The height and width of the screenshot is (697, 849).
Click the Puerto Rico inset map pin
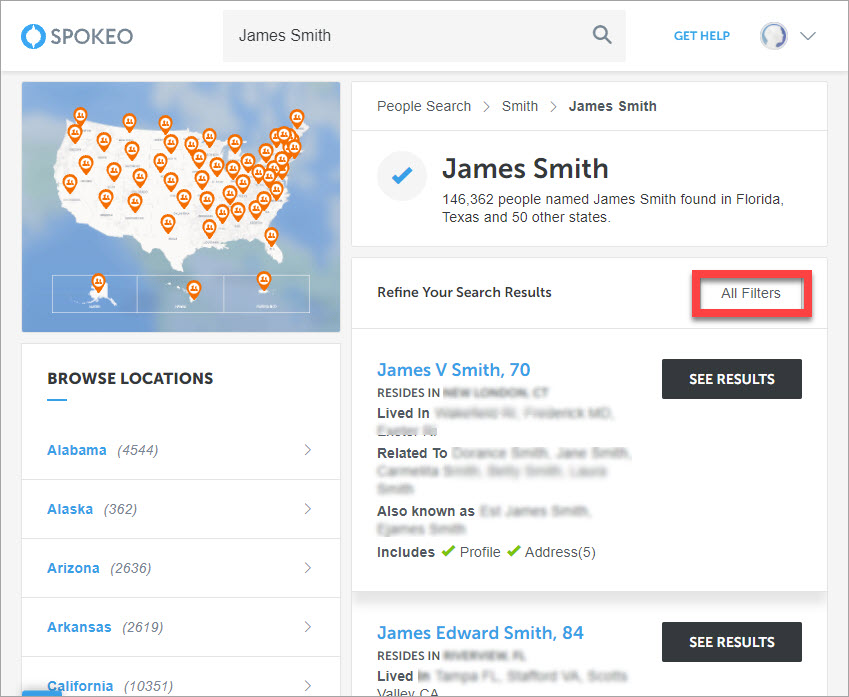pyautogui.click(x=264, y=281)
